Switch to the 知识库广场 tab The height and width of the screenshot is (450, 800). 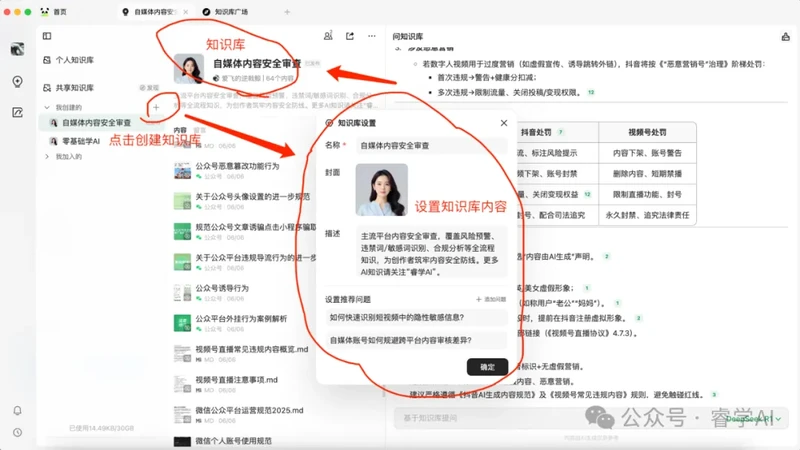click(225, 12)
